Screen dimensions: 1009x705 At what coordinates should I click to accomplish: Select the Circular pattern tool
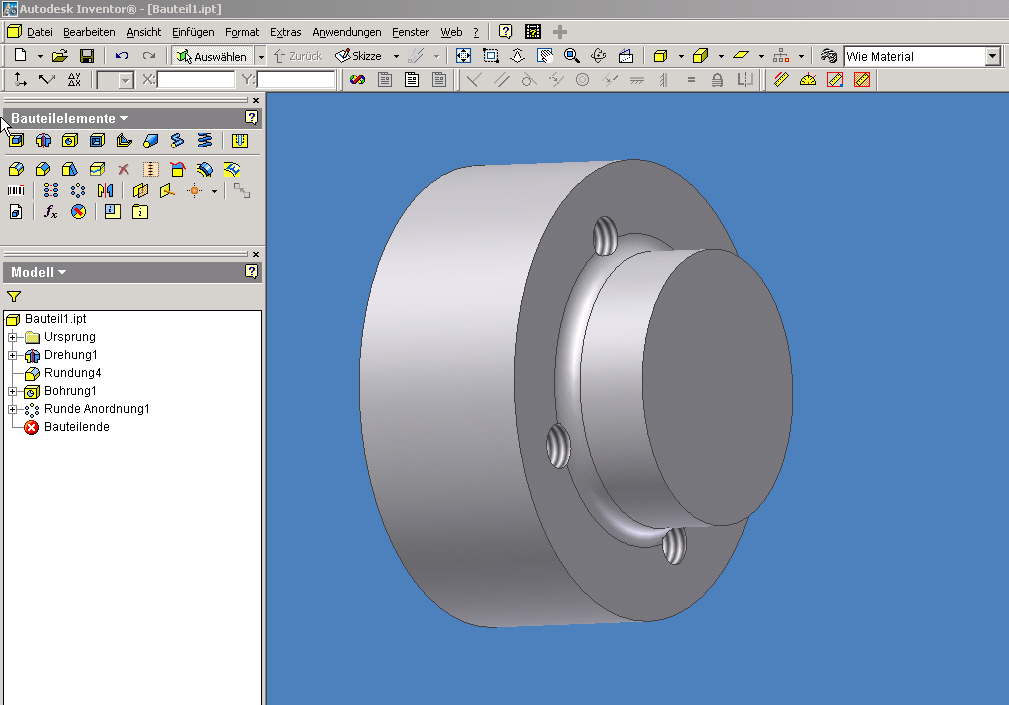pos(78,190)
